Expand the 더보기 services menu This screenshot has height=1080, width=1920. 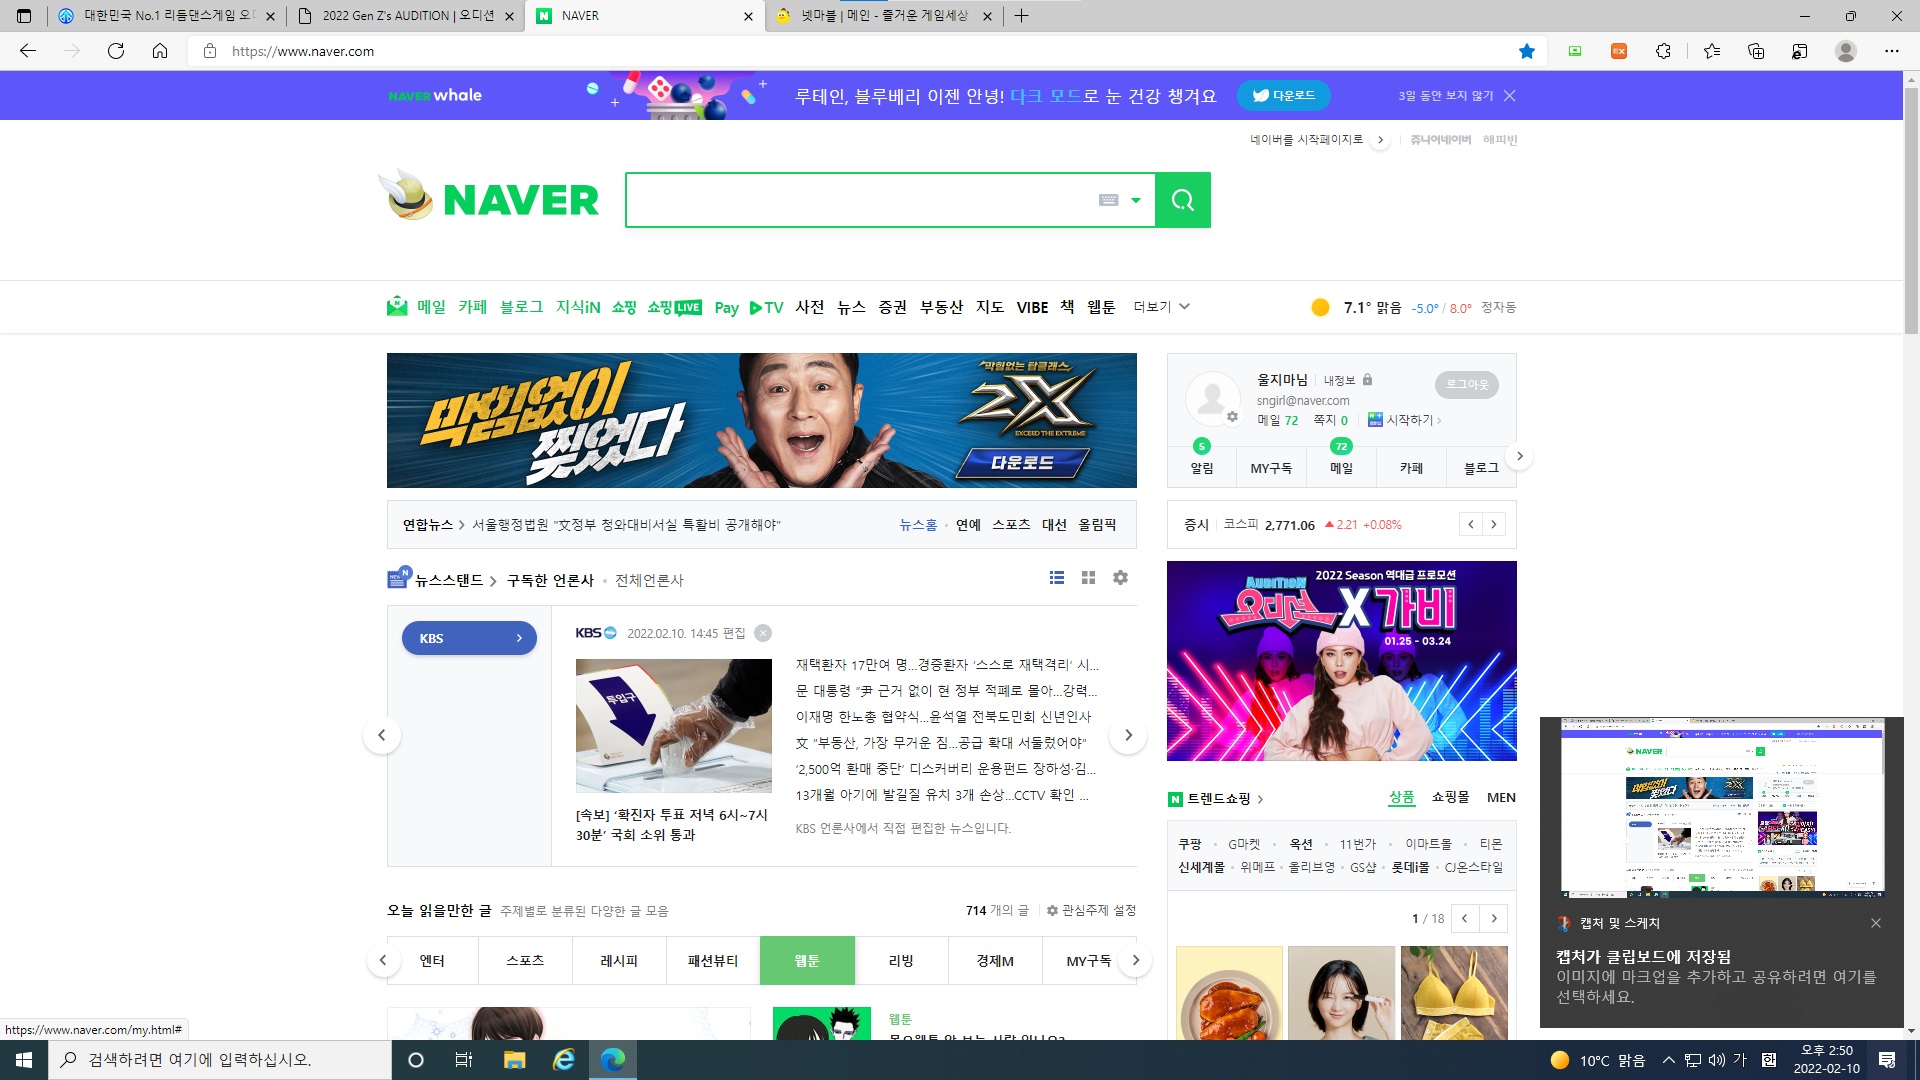1161,307
